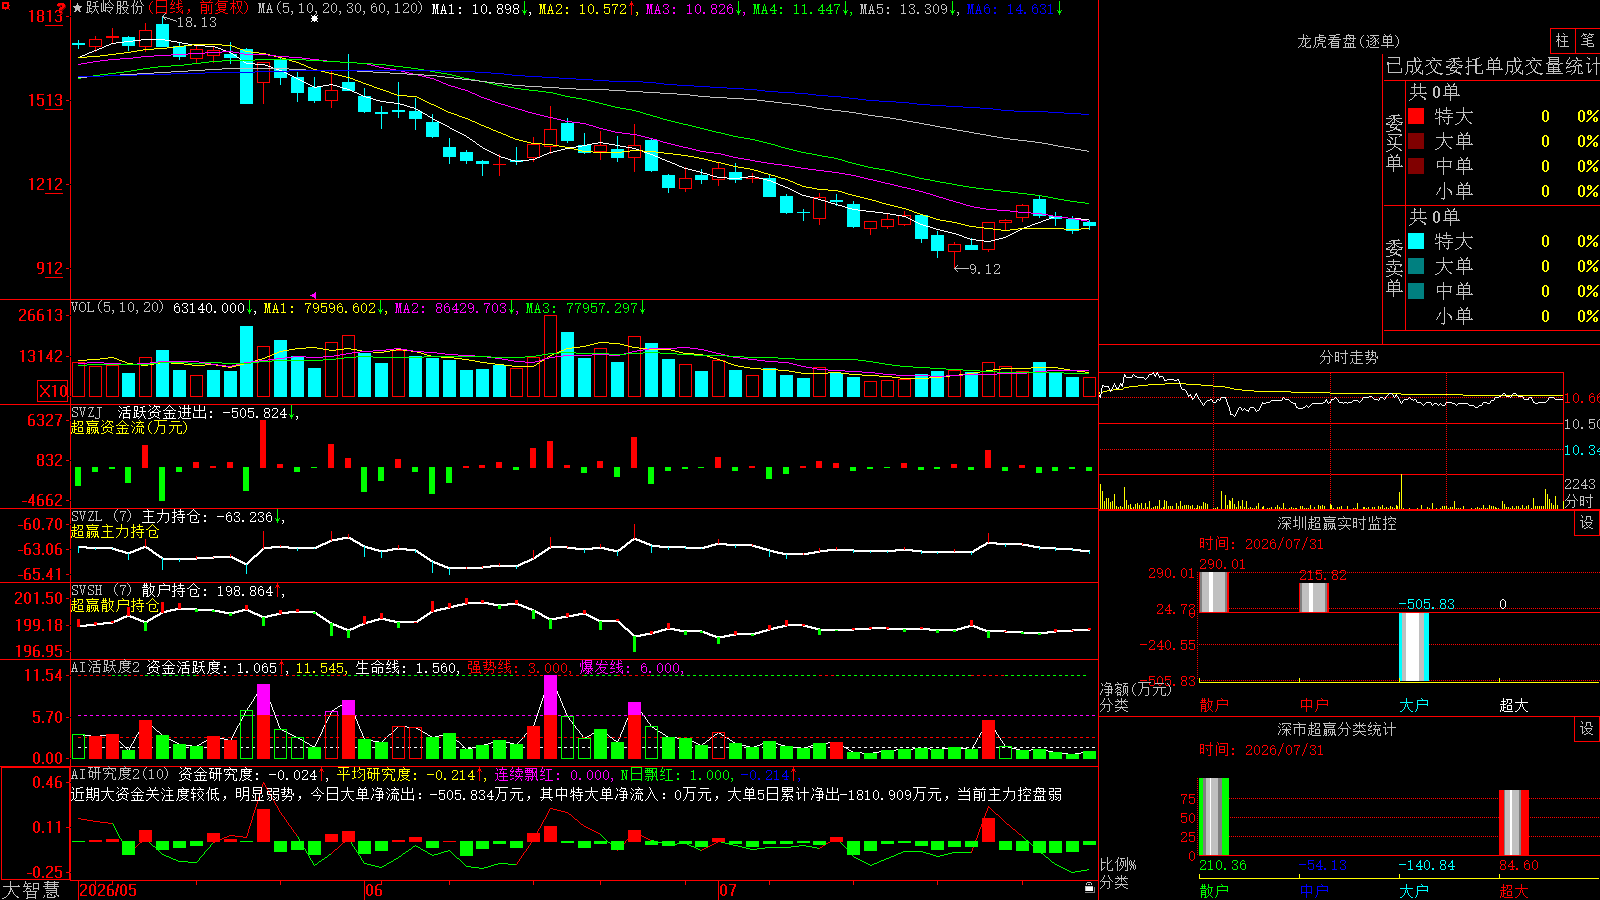Click the 07 month marker on time axis

coord(727,890)
